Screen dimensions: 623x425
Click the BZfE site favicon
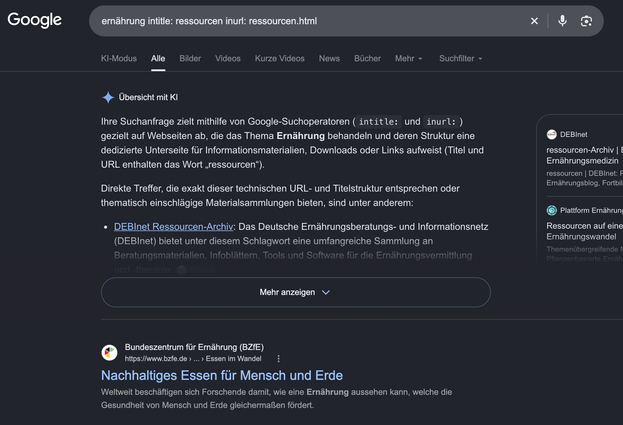[x=109, y=353]
